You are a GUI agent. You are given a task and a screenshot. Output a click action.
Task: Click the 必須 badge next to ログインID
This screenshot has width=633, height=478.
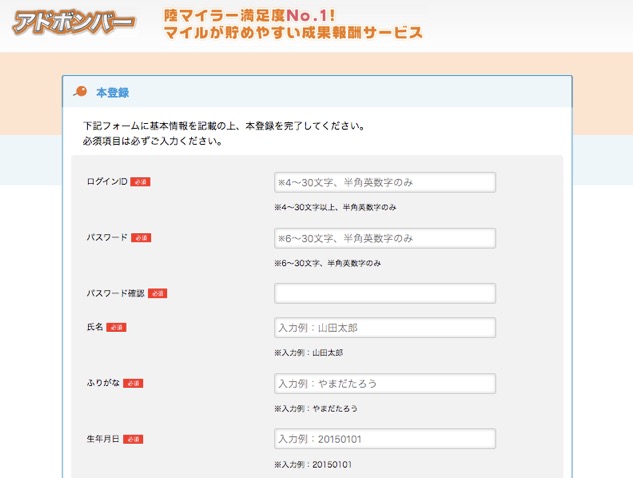(x=141, y=182)
